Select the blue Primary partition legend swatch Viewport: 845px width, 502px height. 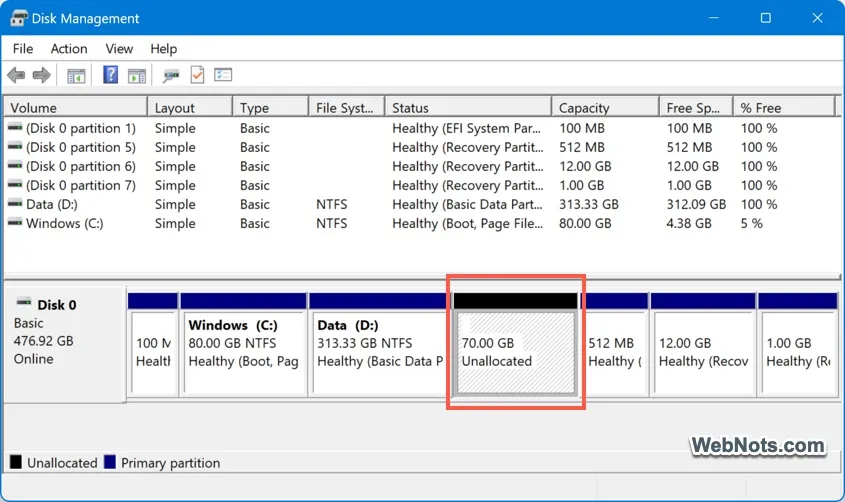coord(110,462)
